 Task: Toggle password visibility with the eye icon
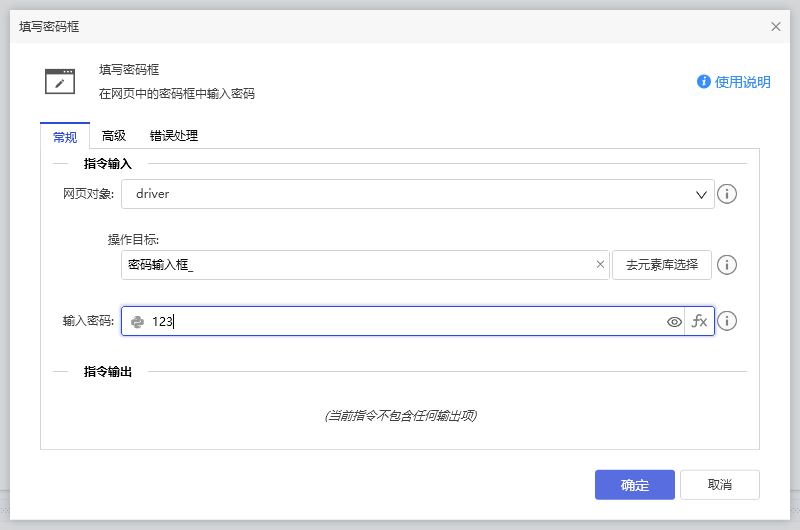674,322
